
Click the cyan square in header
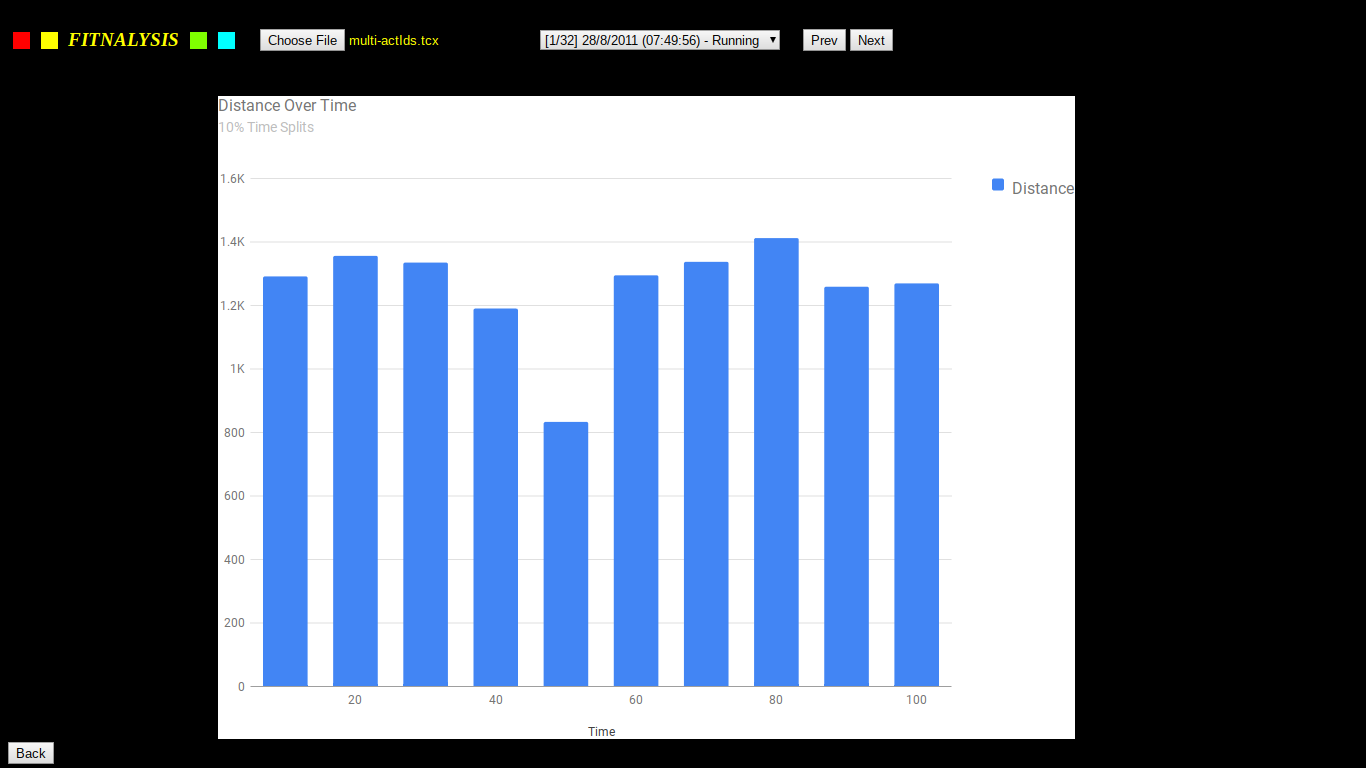[226, 40]
